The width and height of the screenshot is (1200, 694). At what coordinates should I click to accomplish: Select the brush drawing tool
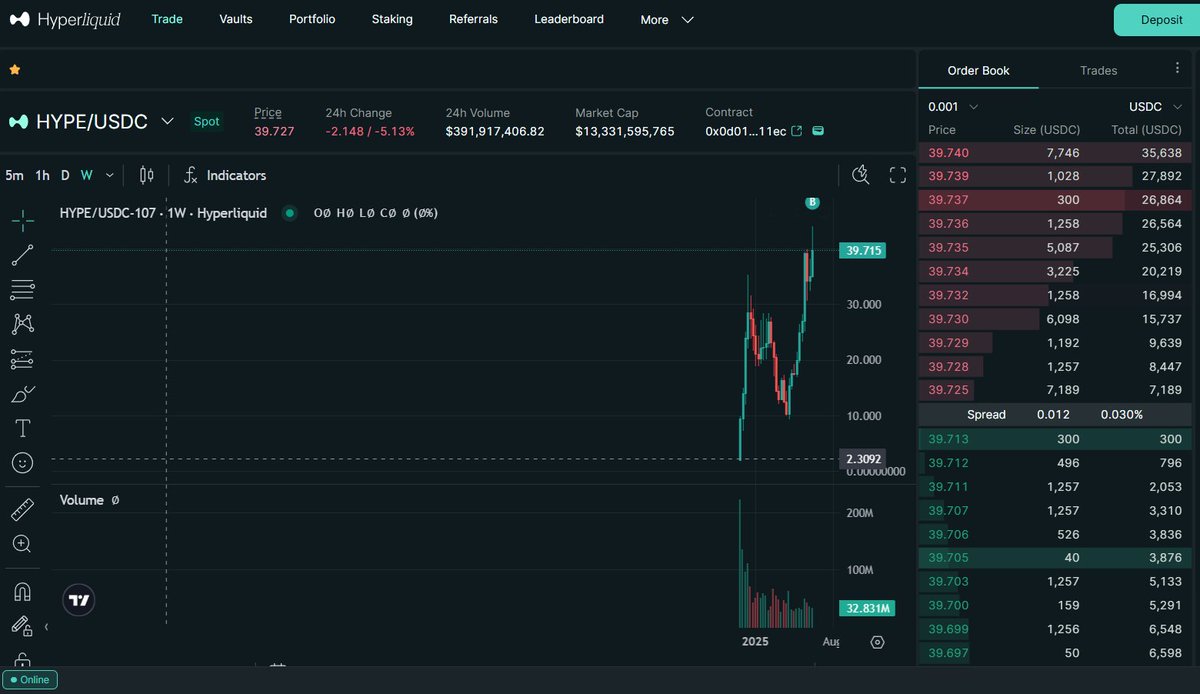[x=21, y=394]
